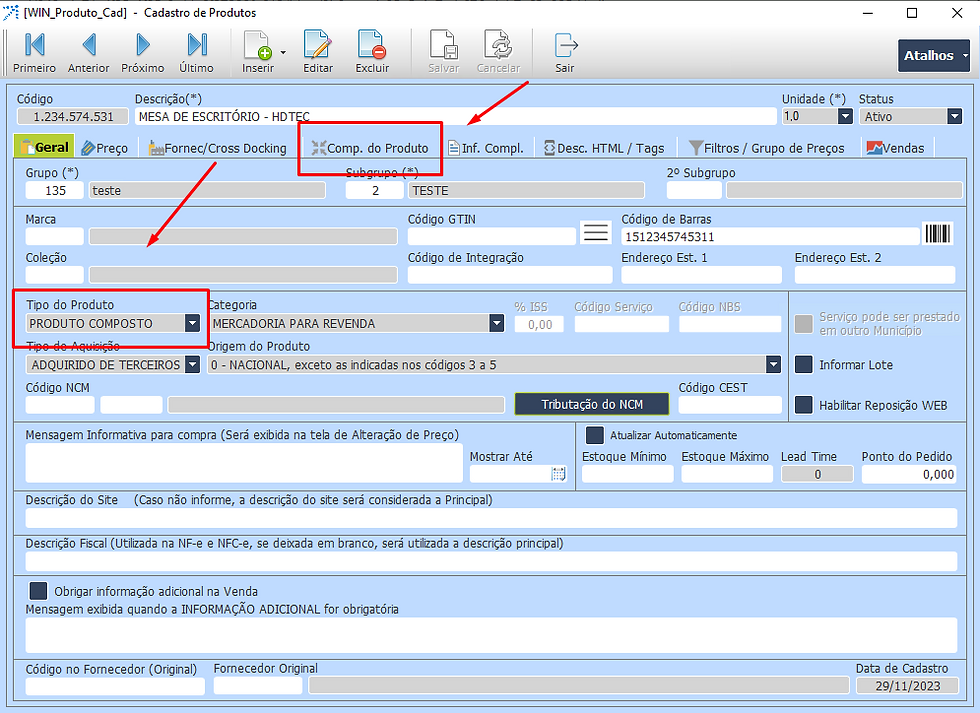Open the Inserir dropdown arrow

coord(283,52)
